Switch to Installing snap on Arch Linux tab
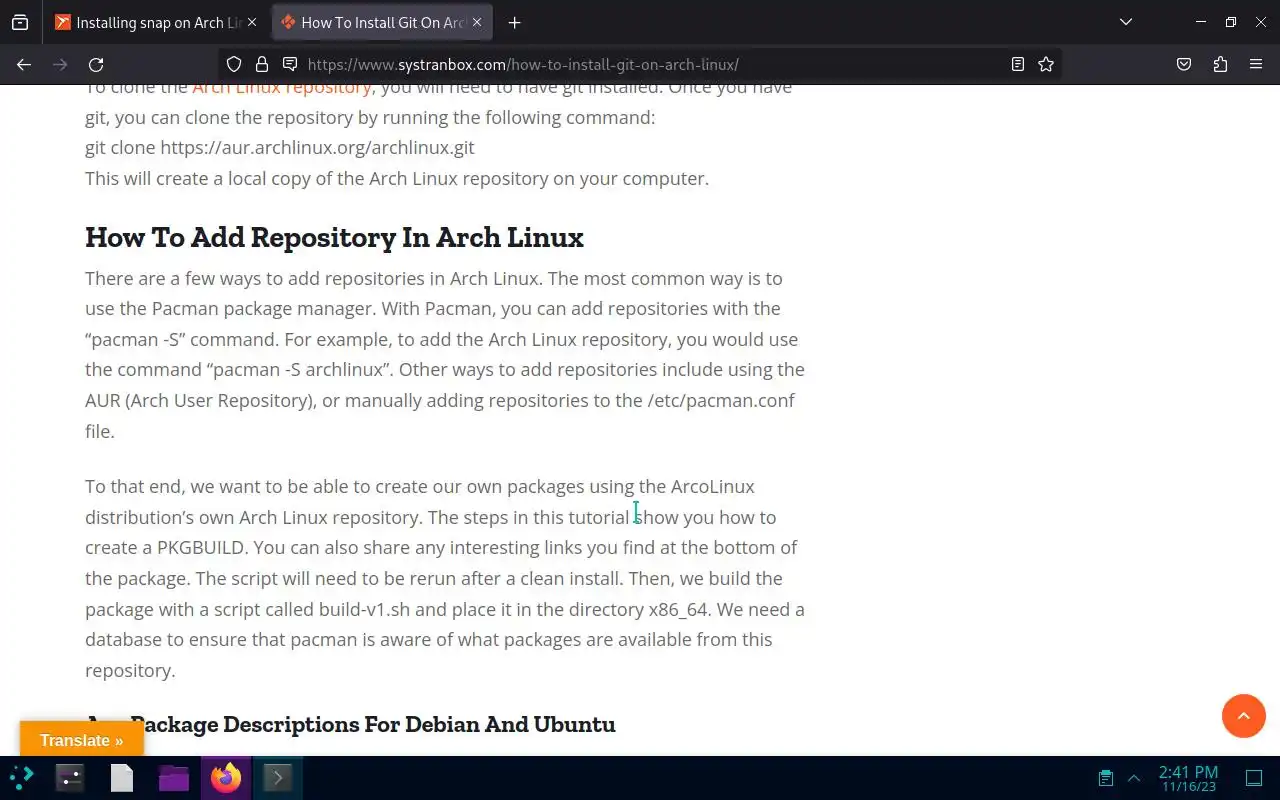The width and height of the screenshot is (1280, 800). pos(155,22)
